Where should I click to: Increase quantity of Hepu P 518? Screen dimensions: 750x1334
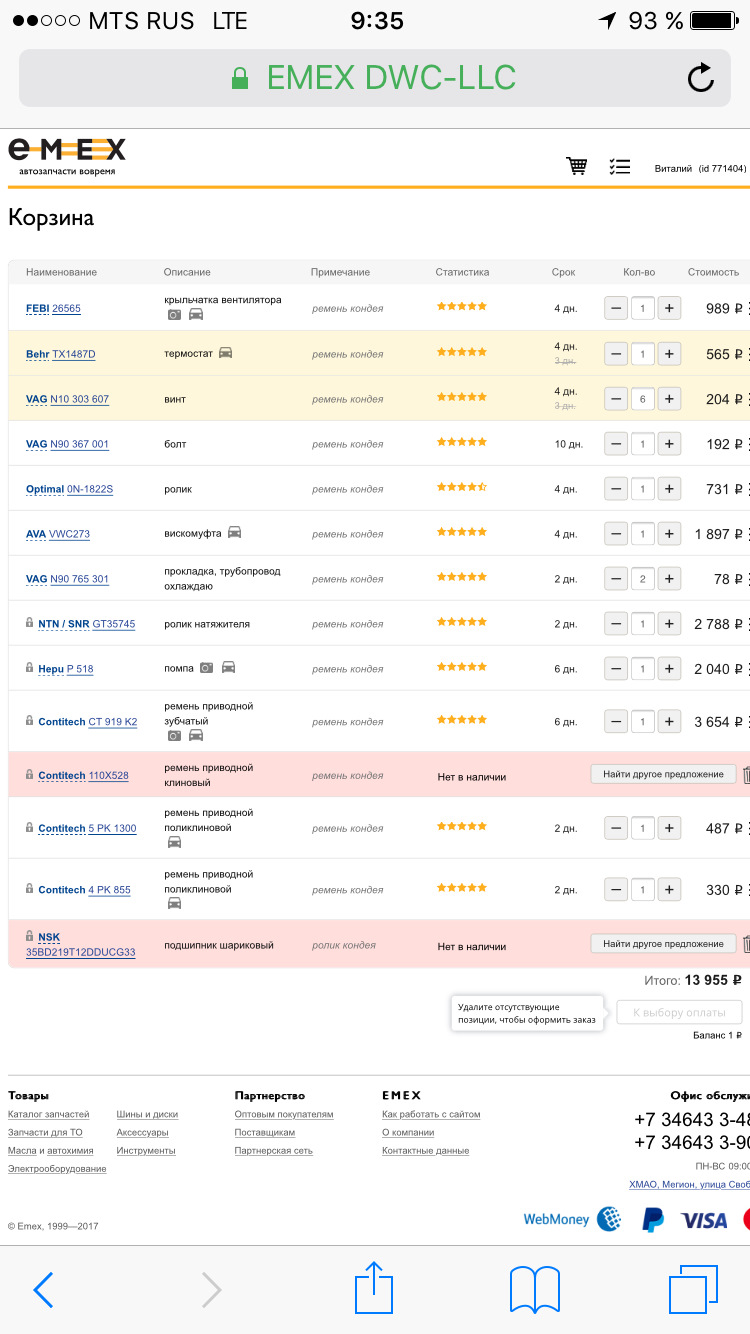point(669,668)
